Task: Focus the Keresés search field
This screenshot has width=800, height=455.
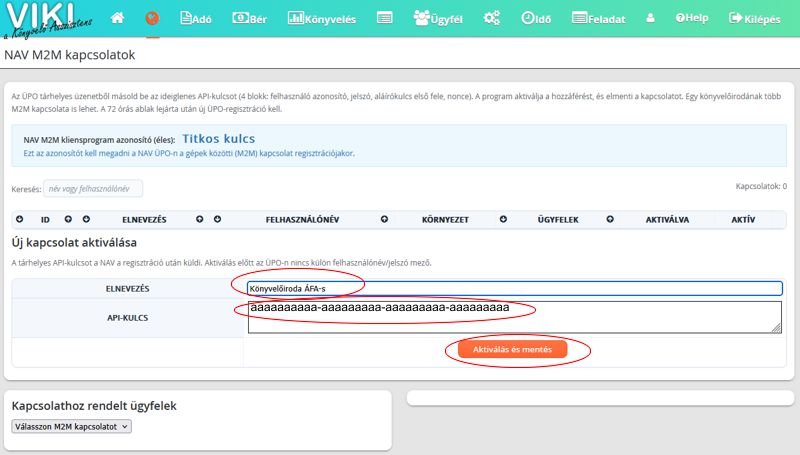Action: 93,189
